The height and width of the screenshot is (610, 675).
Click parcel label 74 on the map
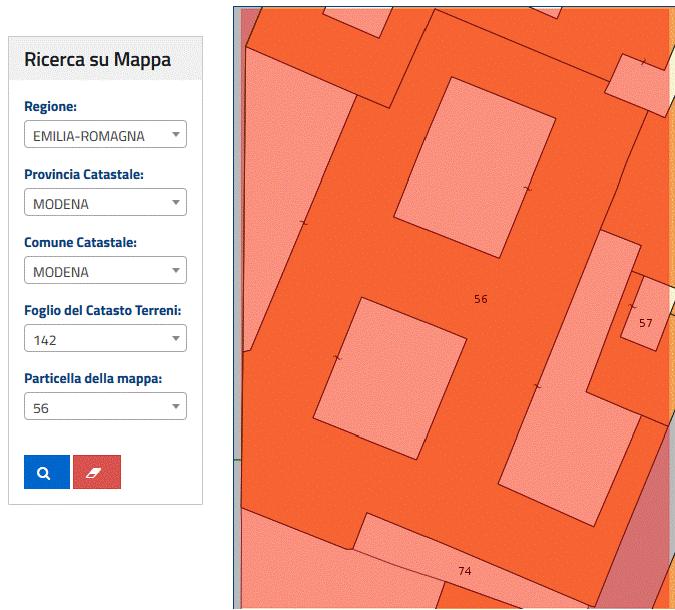pos(465,571)
